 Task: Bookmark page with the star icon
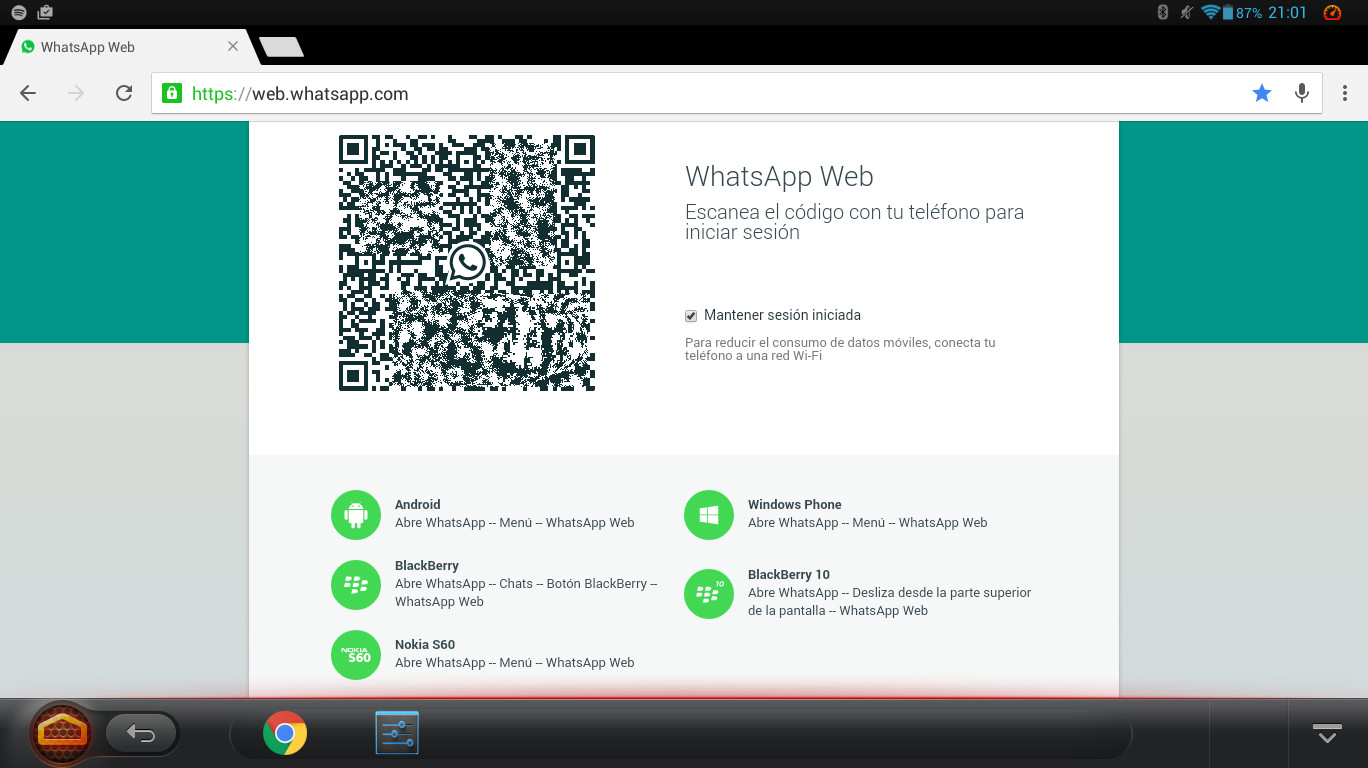pos(1262,93)
